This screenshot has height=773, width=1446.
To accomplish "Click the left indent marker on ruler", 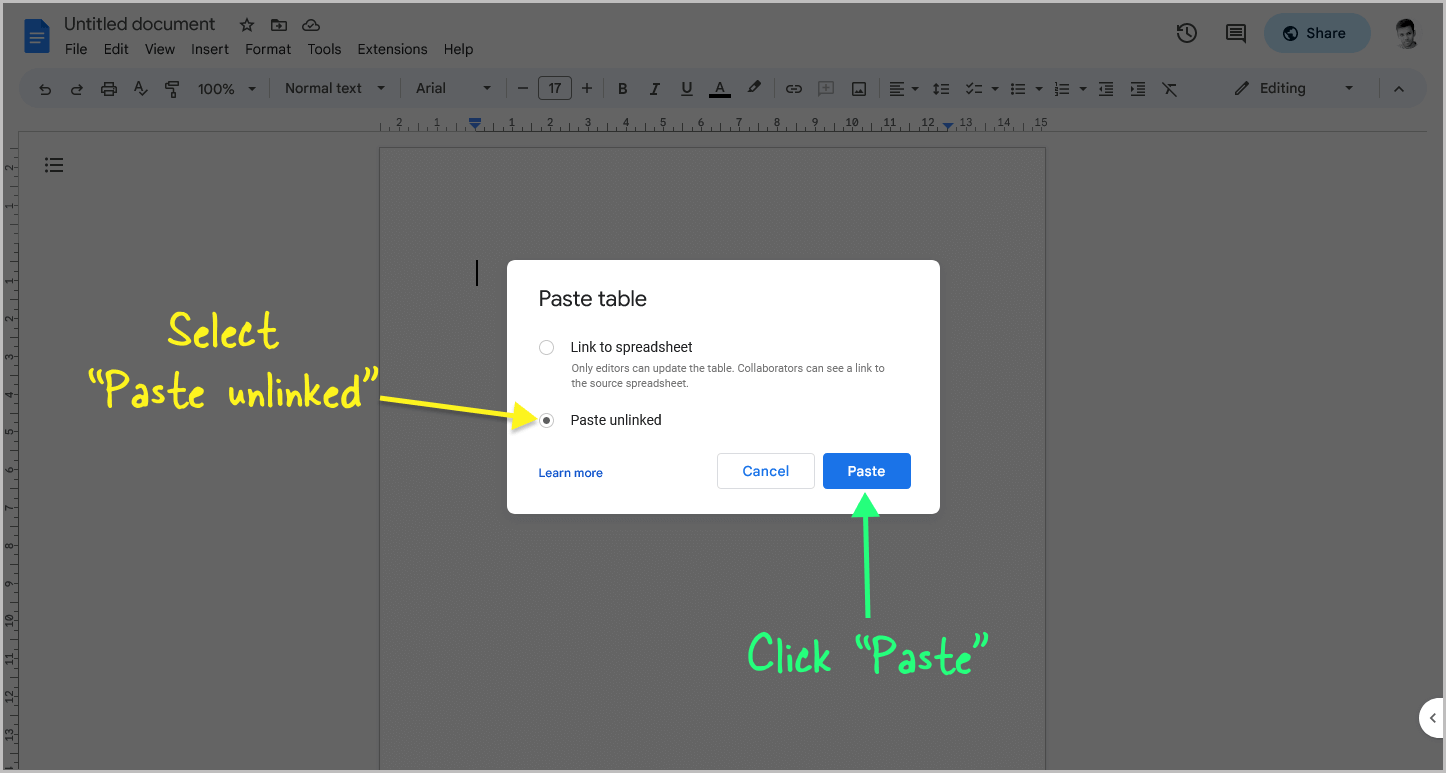I will coord(476,123).
